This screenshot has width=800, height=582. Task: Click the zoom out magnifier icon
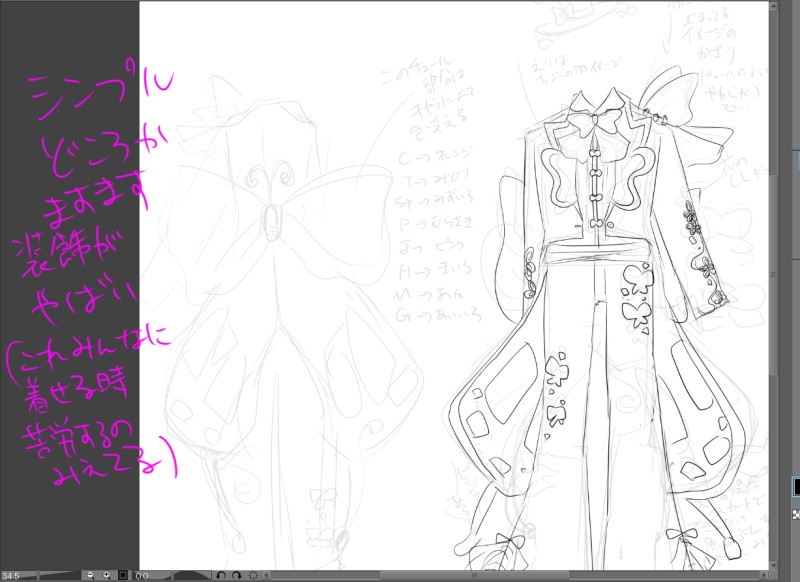[x=90, y=575]
